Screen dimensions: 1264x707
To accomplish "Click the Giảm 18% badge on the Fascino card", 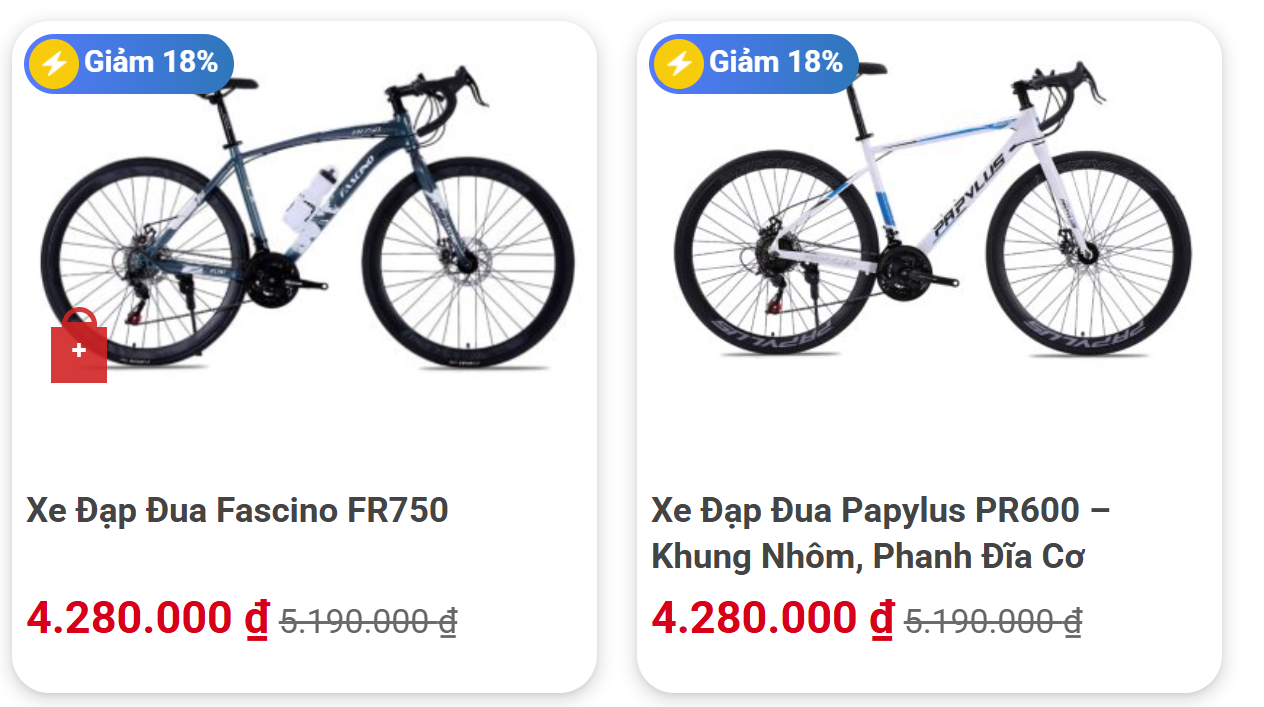I will (x=150, y=63).
